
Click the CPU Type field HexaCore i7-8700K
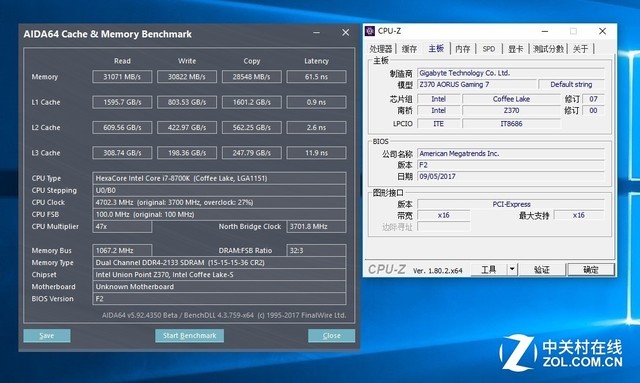(219, 178)
